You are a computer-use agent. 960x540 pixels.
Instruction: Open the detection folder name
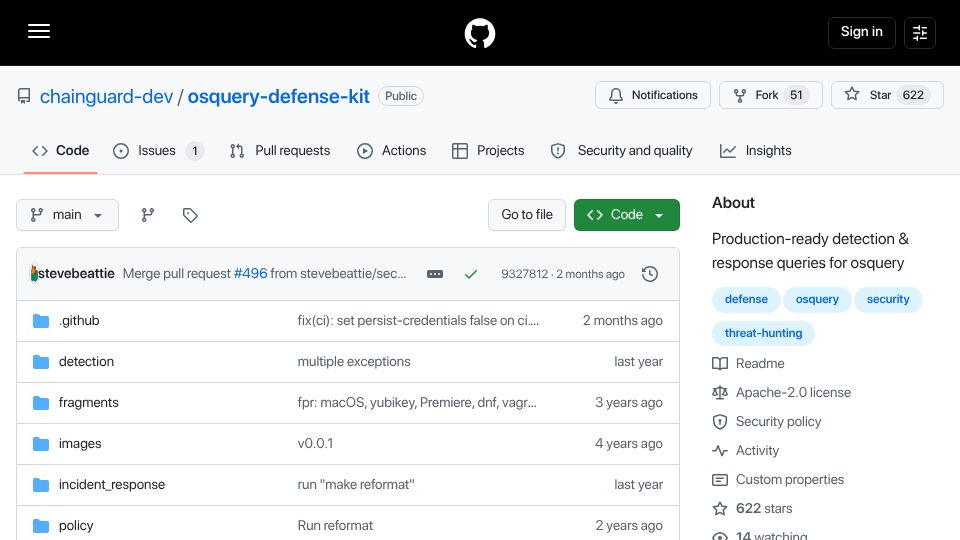click(86, 362)
